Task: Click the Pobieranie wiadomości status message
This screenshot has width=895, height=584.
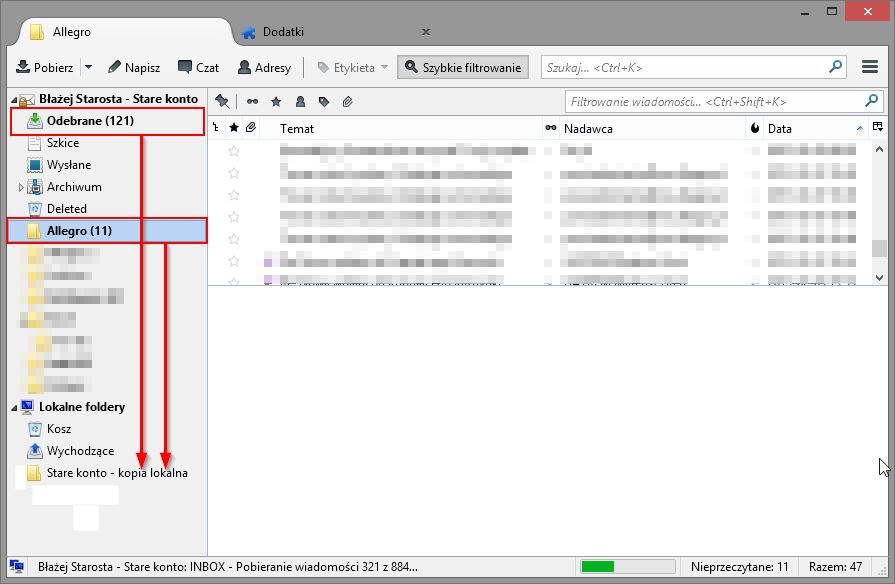Action: coord(228,567)
